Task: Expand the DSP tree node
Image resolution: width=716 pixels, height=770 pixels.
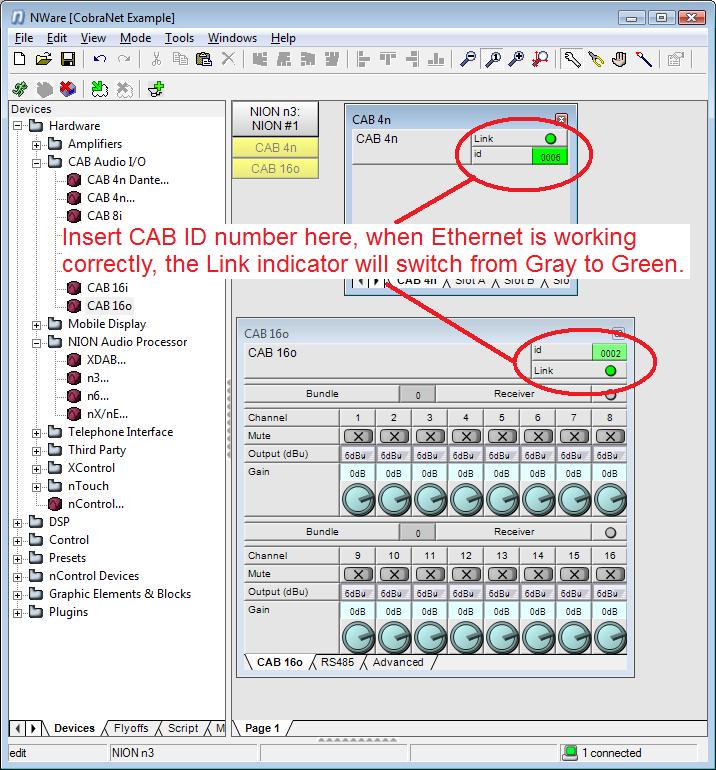Action: [18, 522]
